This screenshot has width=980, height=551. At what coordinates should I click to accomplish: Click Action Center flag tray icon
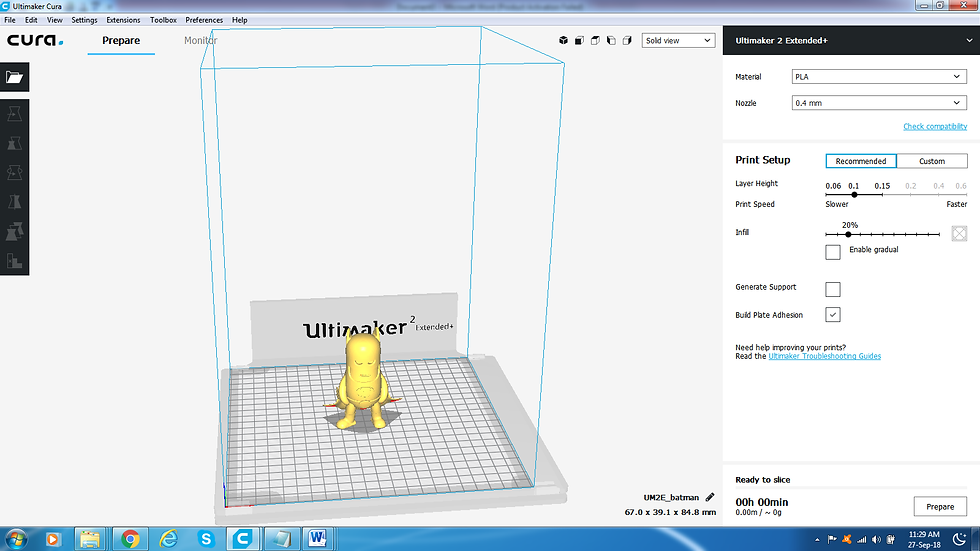click(832, 539)
